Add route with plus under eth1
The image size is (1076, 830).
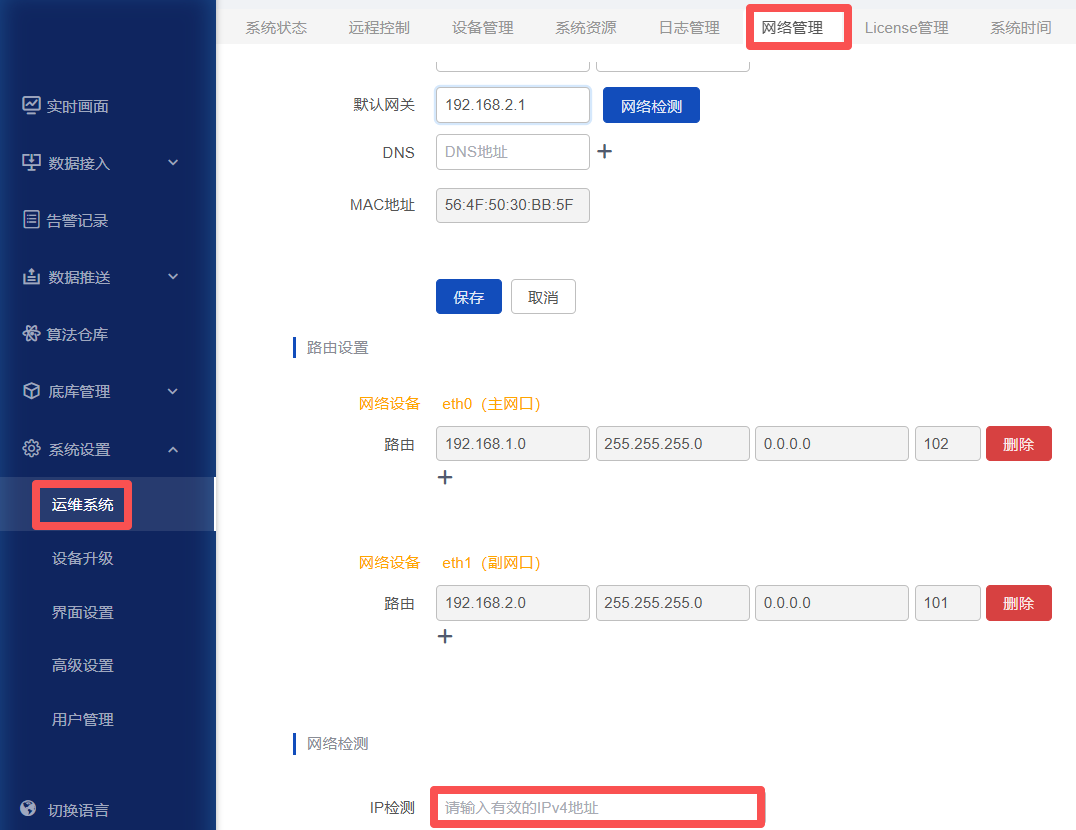point(445,637)
